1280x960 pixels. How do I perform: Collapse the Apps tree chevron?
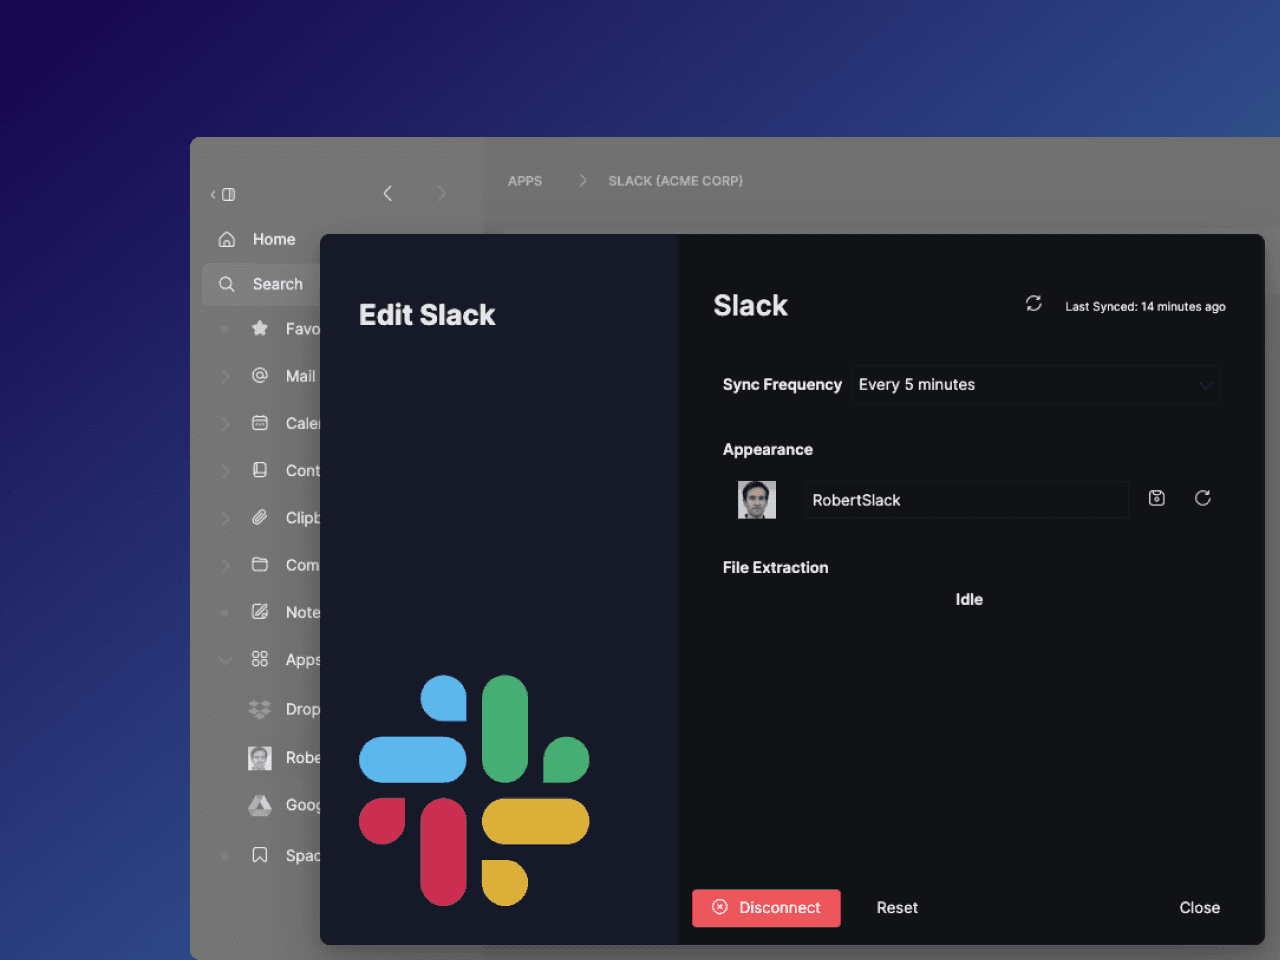click(x=226, y=659)
